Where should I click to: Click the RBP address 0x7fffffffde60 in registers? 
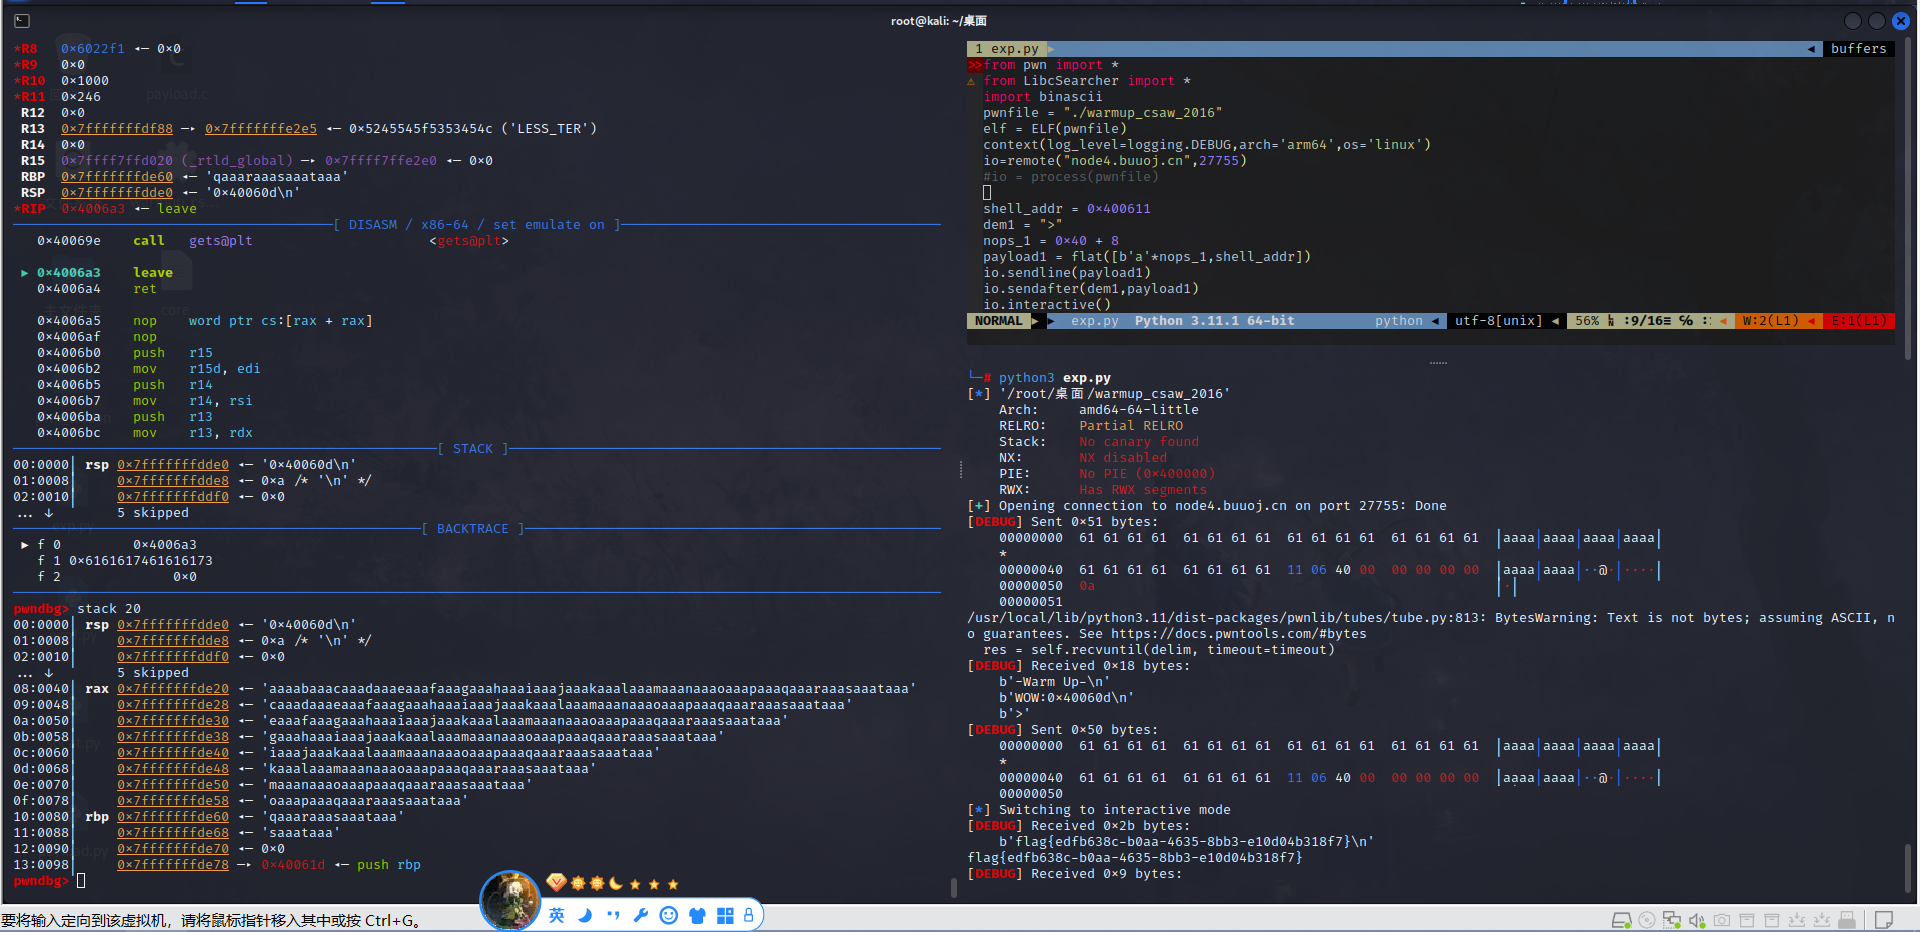116,177
